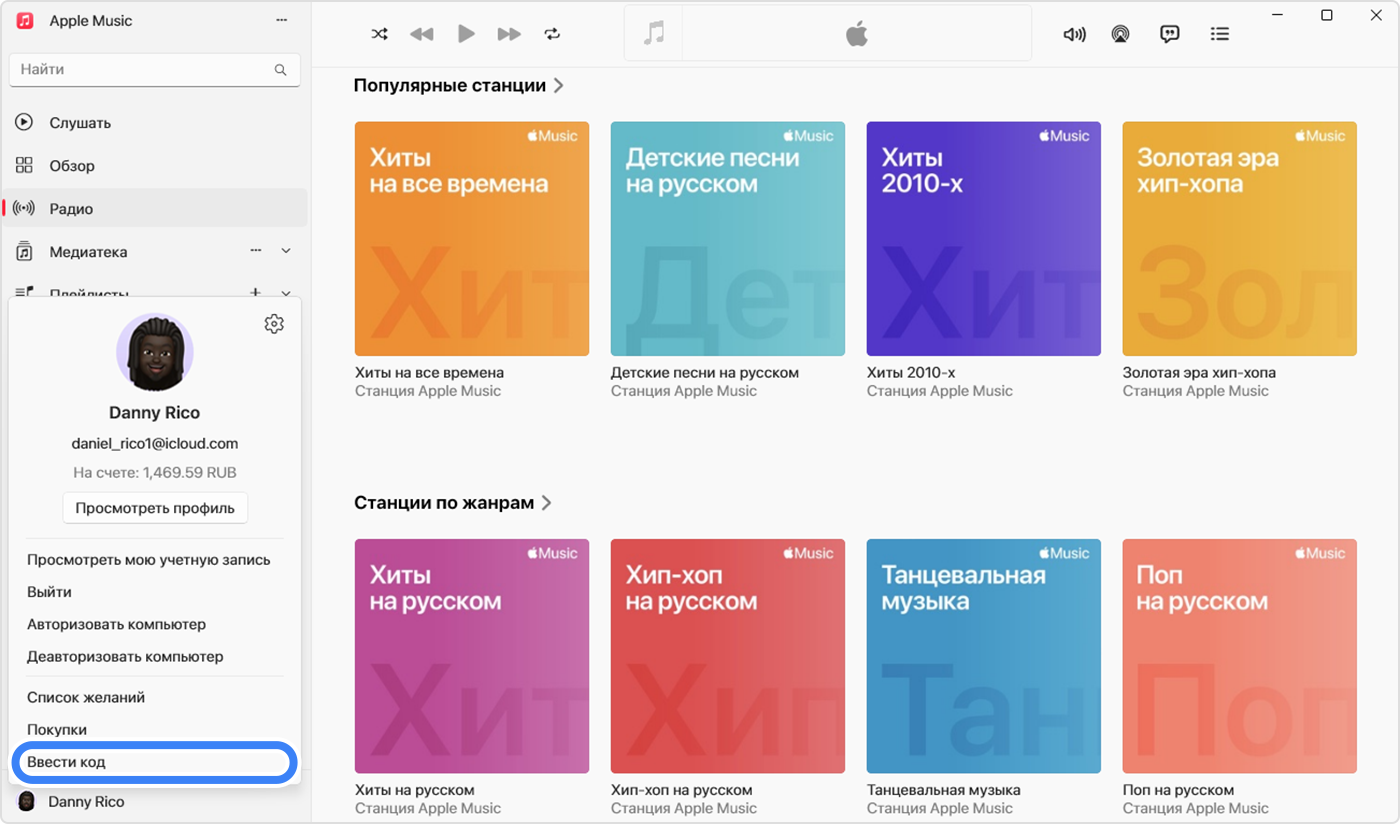Click Danny Rico's avatar in the popup
Image resolution: width=1400 pixels, height=824 pixels.
point(155,353)
